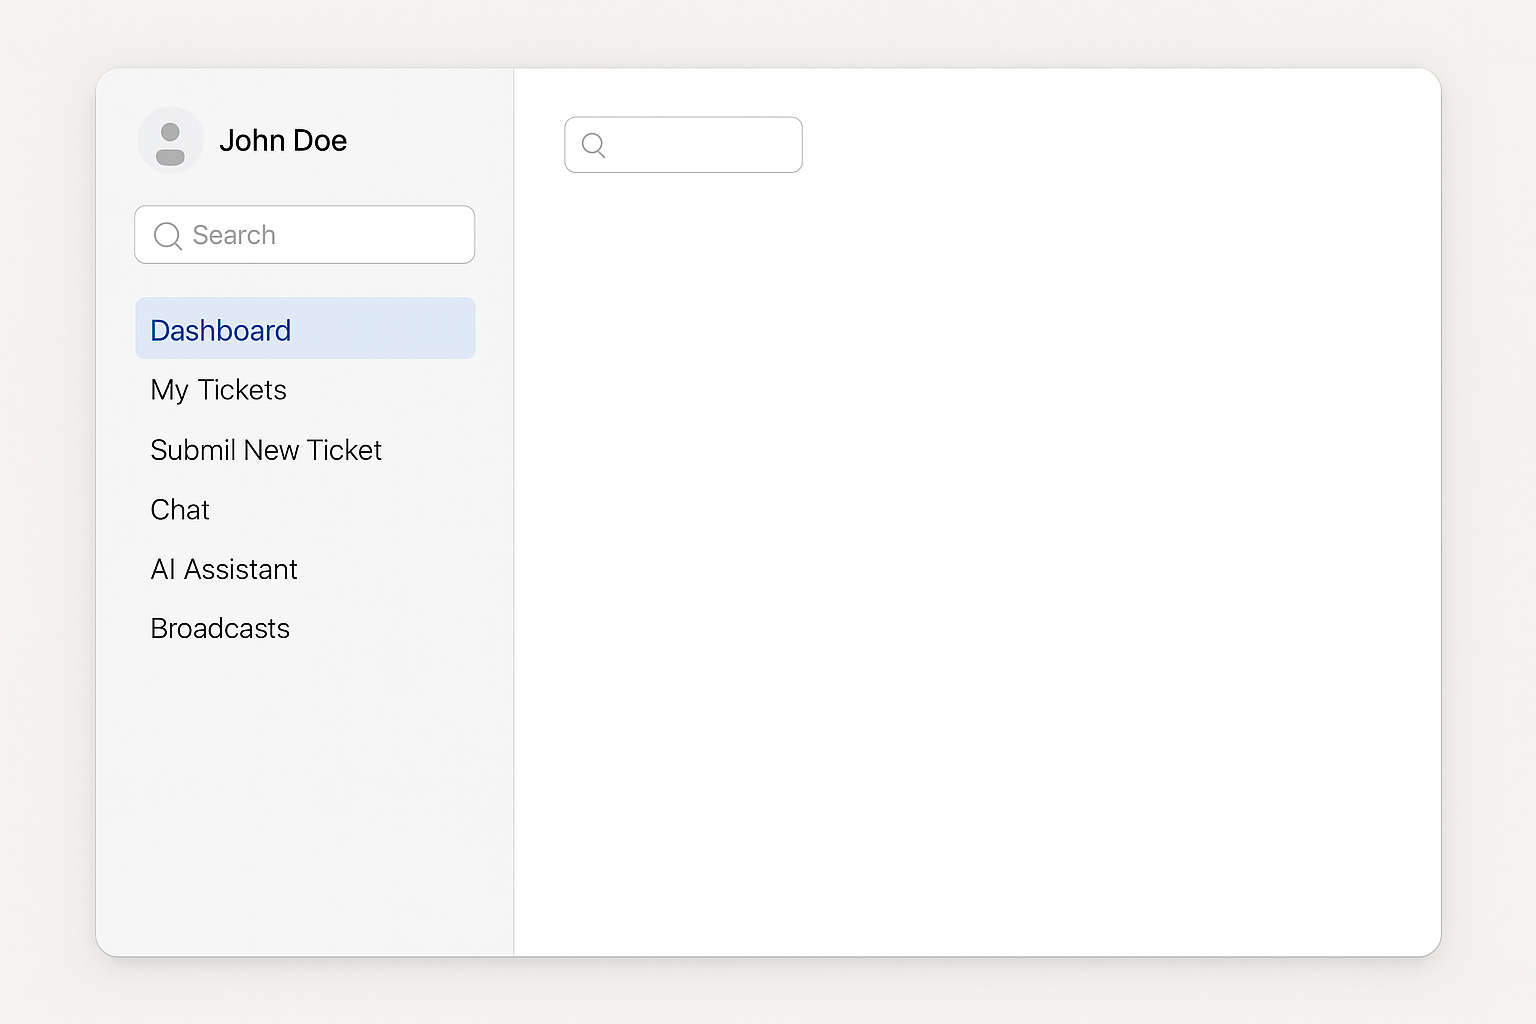View the Broadcasts section
The width and height of the screenshot is (1536, 1024).
click(220, 628)
